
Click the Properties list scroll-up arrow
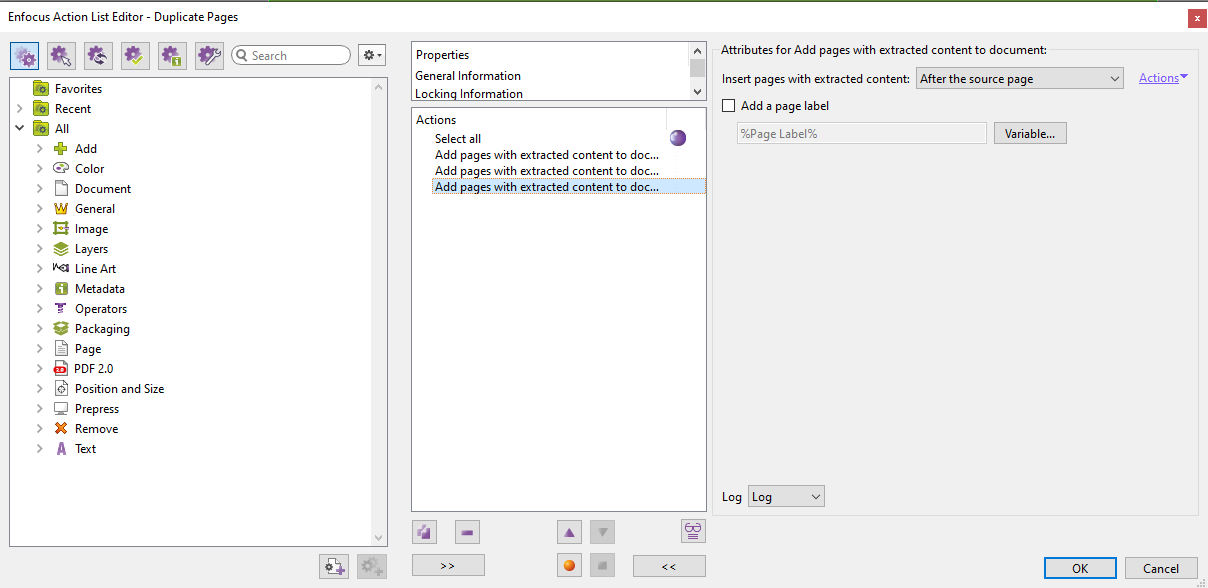coord(698,50)
